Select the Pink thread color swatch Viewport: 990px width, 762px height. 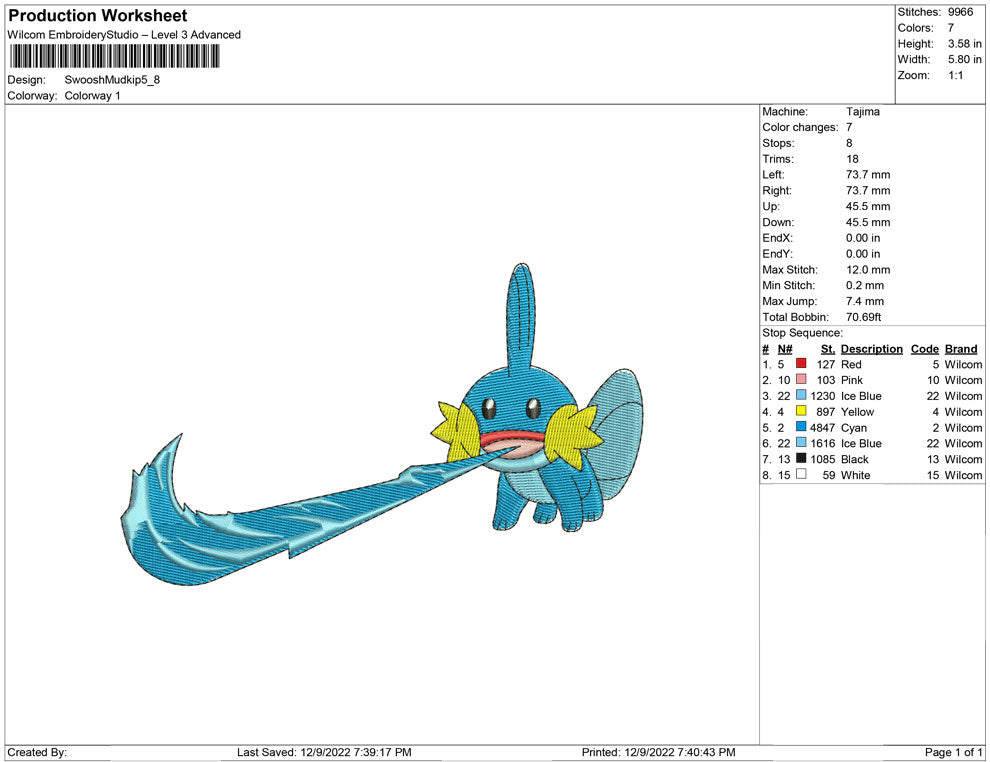(x=801, y=381)
